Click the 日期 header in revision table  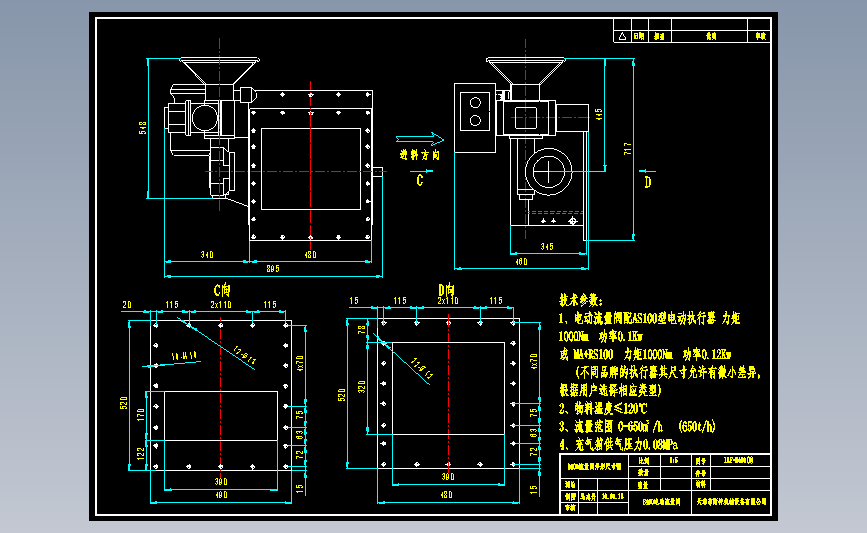tap(639, 36)
